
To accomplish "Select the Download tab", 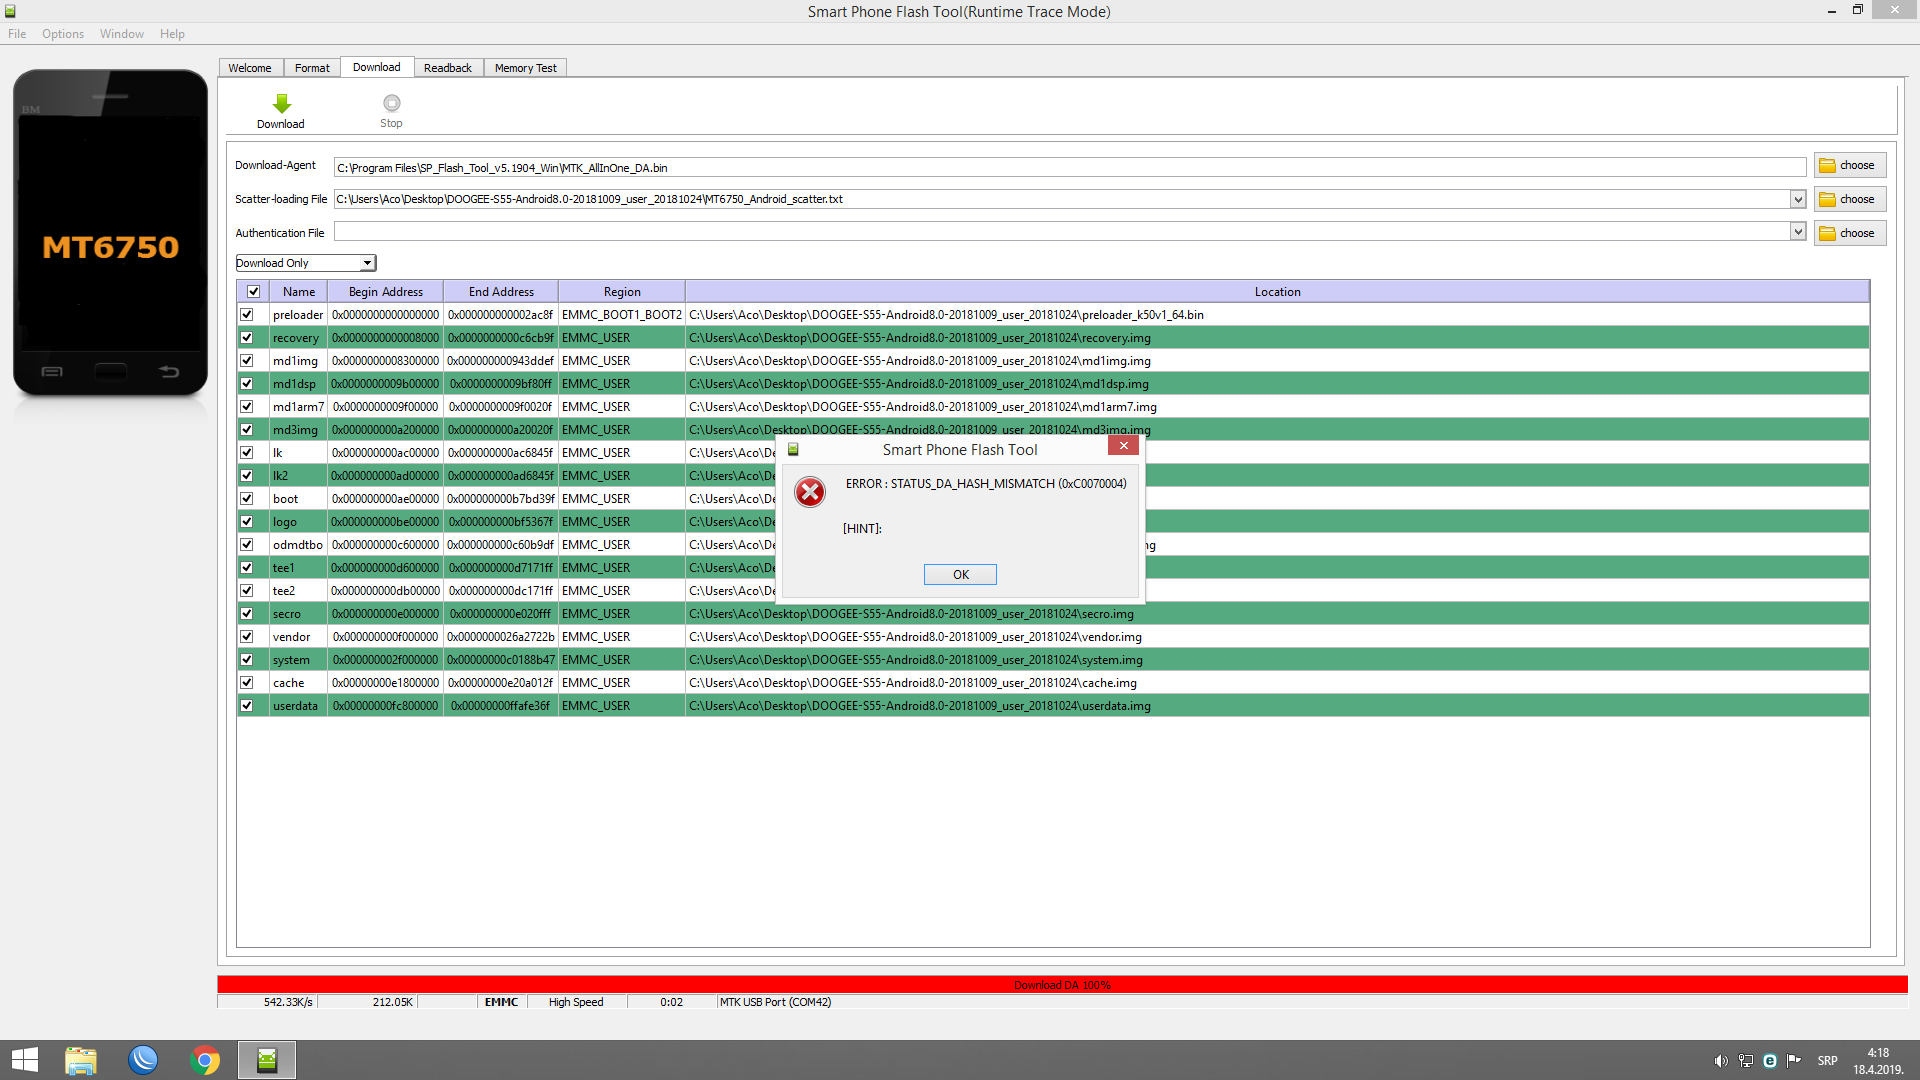I will pos(377,67).
